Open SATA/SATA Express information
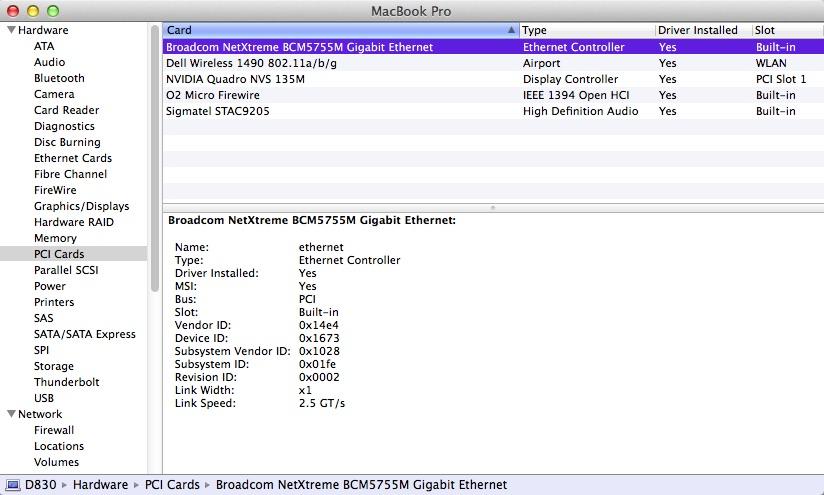Image resolution: width=824 pixels, height=495 pixels. point(85,334)
